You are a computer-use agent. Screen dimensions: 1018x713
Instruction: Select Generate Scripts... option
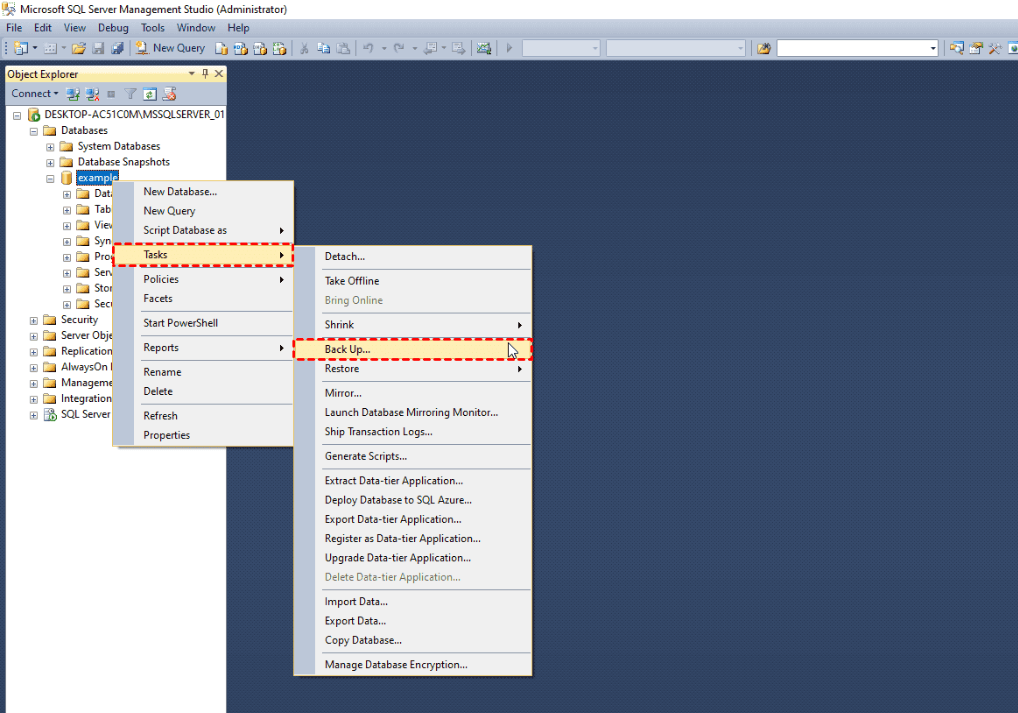pyautogui.click(x=413, y=457)
